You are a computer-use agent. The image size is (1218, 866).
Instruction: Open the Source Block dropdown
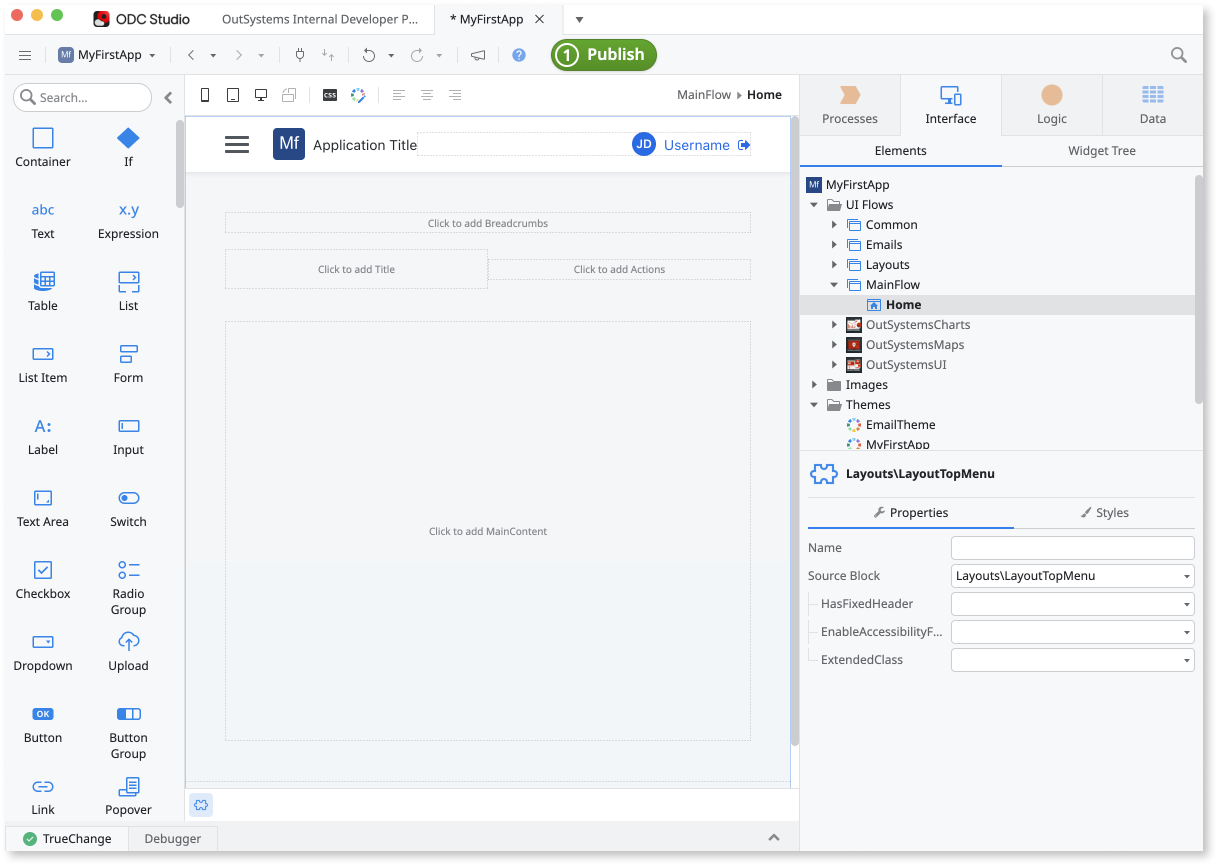pos(1188,575)
